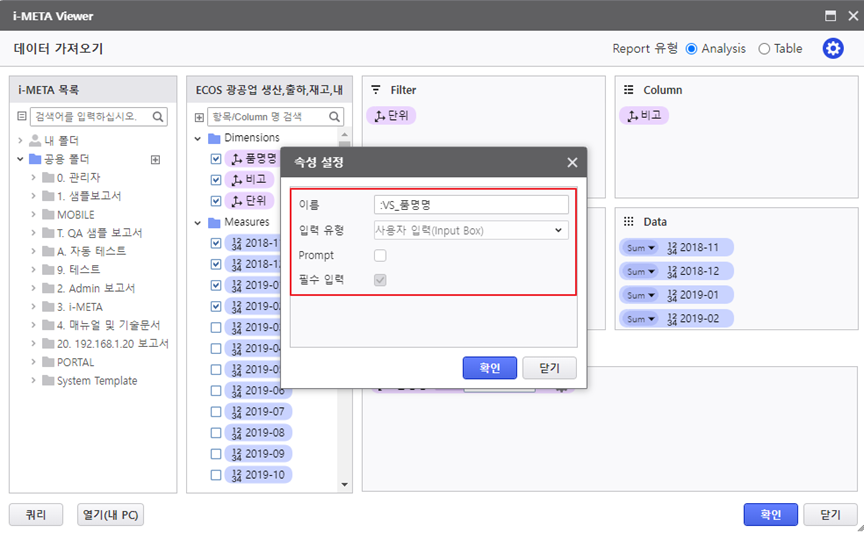864x533 pixels.
Task: Open the 입력 유형 dropdown
Action: [470, 230]
